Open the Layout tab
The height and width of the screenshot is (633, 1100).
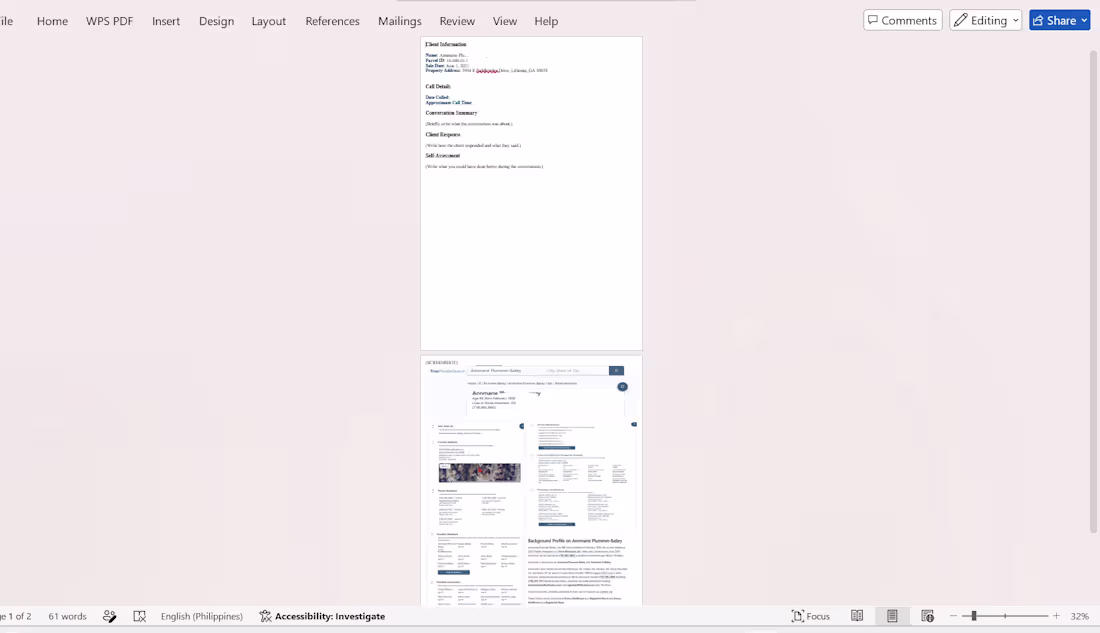point(269,21)
